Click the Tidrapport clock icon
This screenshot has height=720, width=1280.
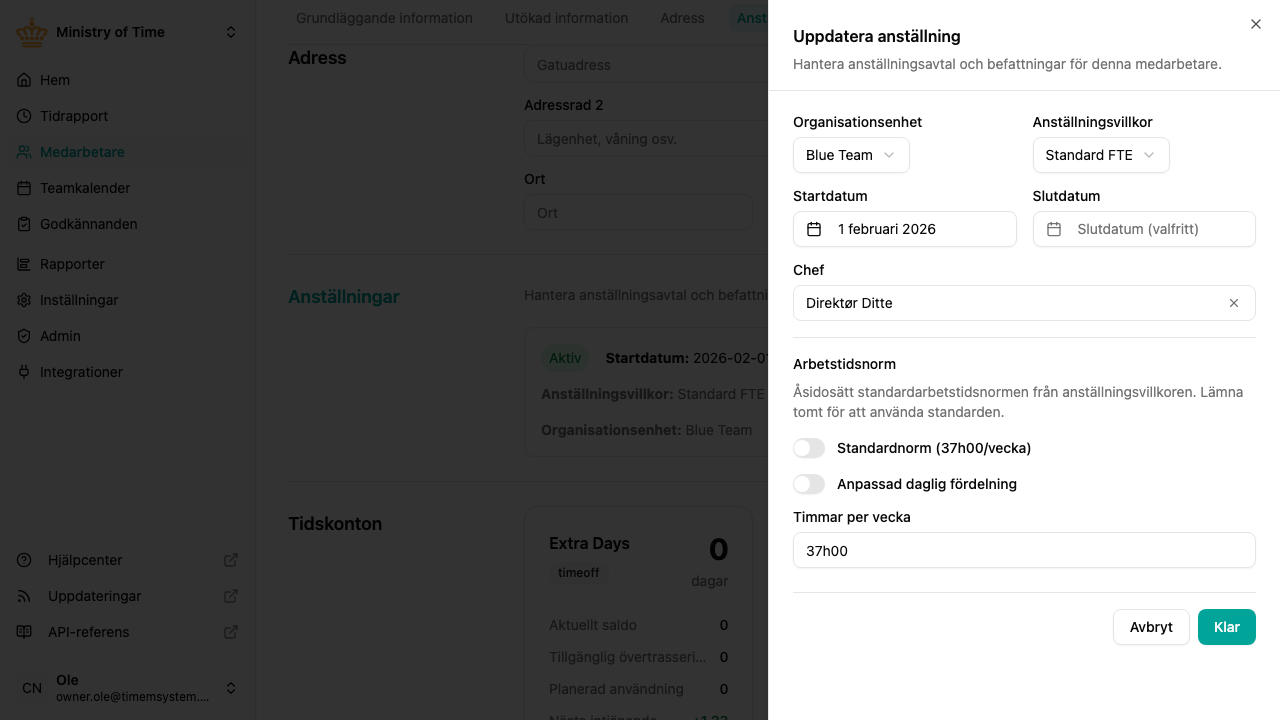[24, 116]
